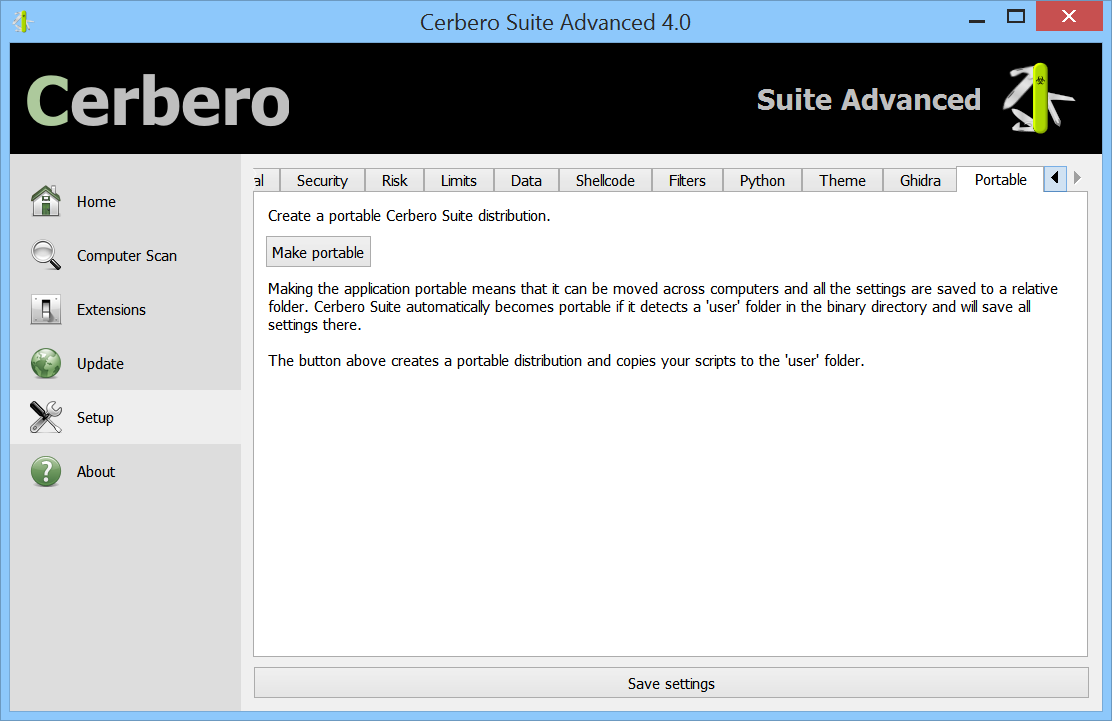Click the Home house icon

click(x=45, y=201)
